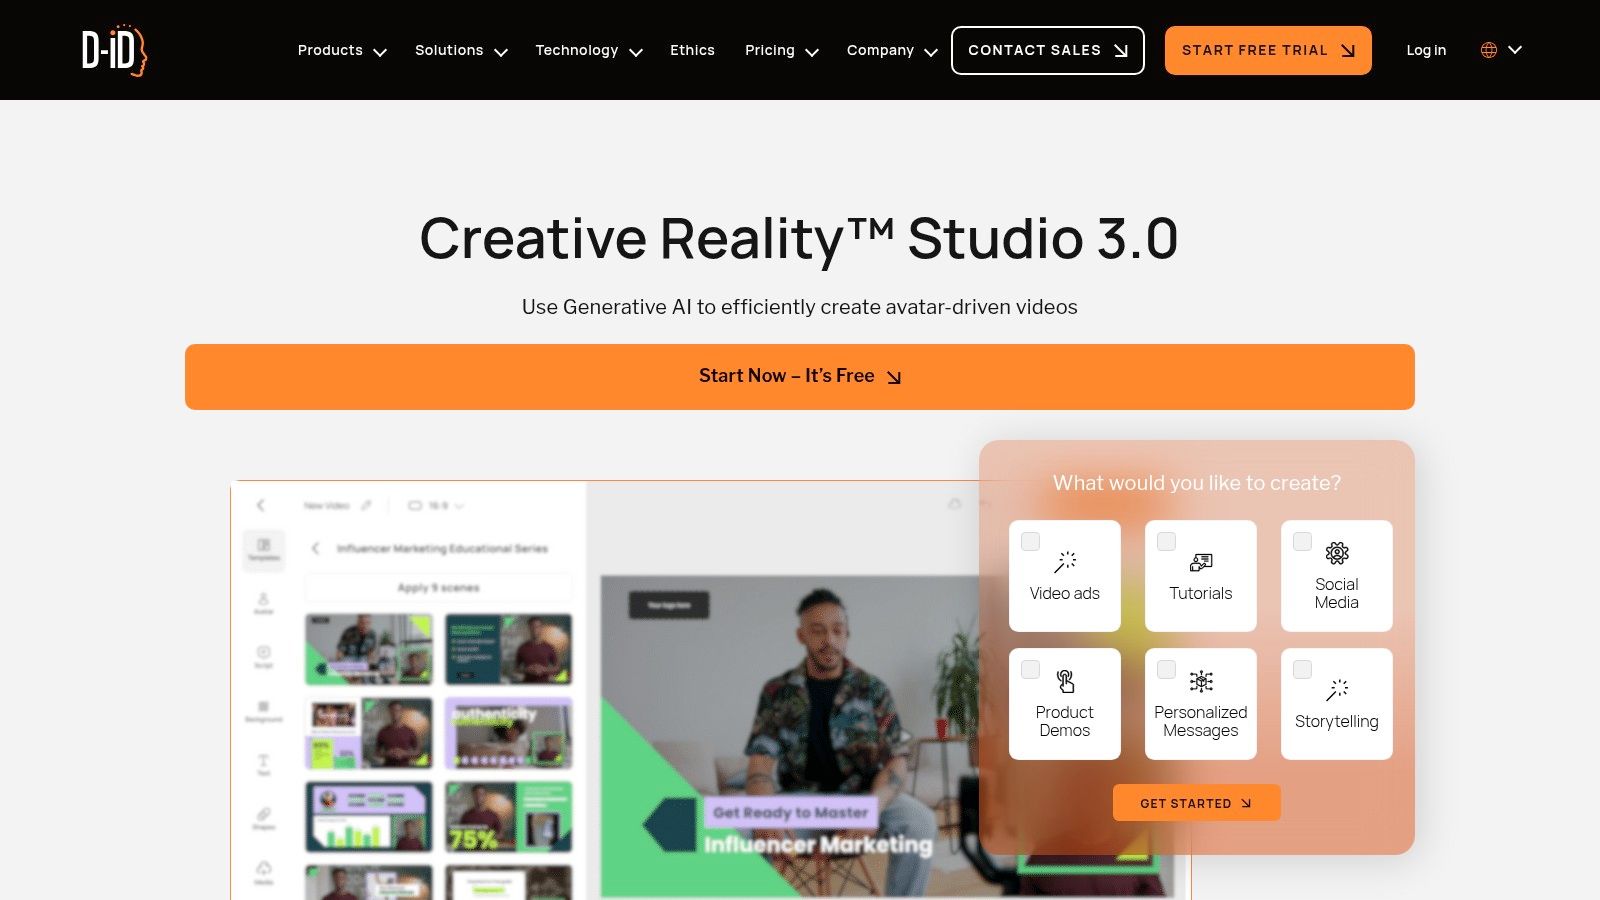Click the pencil icon beside New Video

pos(365,506)
